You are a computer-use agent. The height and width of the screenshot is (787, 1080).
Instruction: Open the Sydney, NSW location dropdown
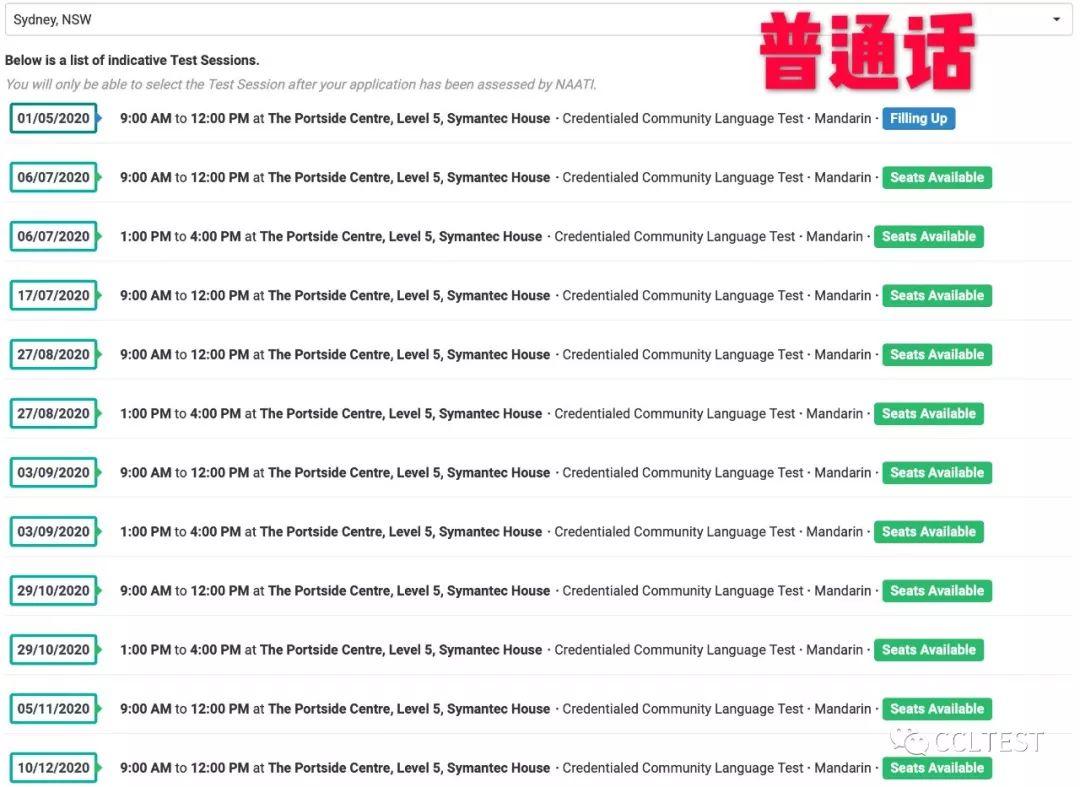tap(538, 19)
